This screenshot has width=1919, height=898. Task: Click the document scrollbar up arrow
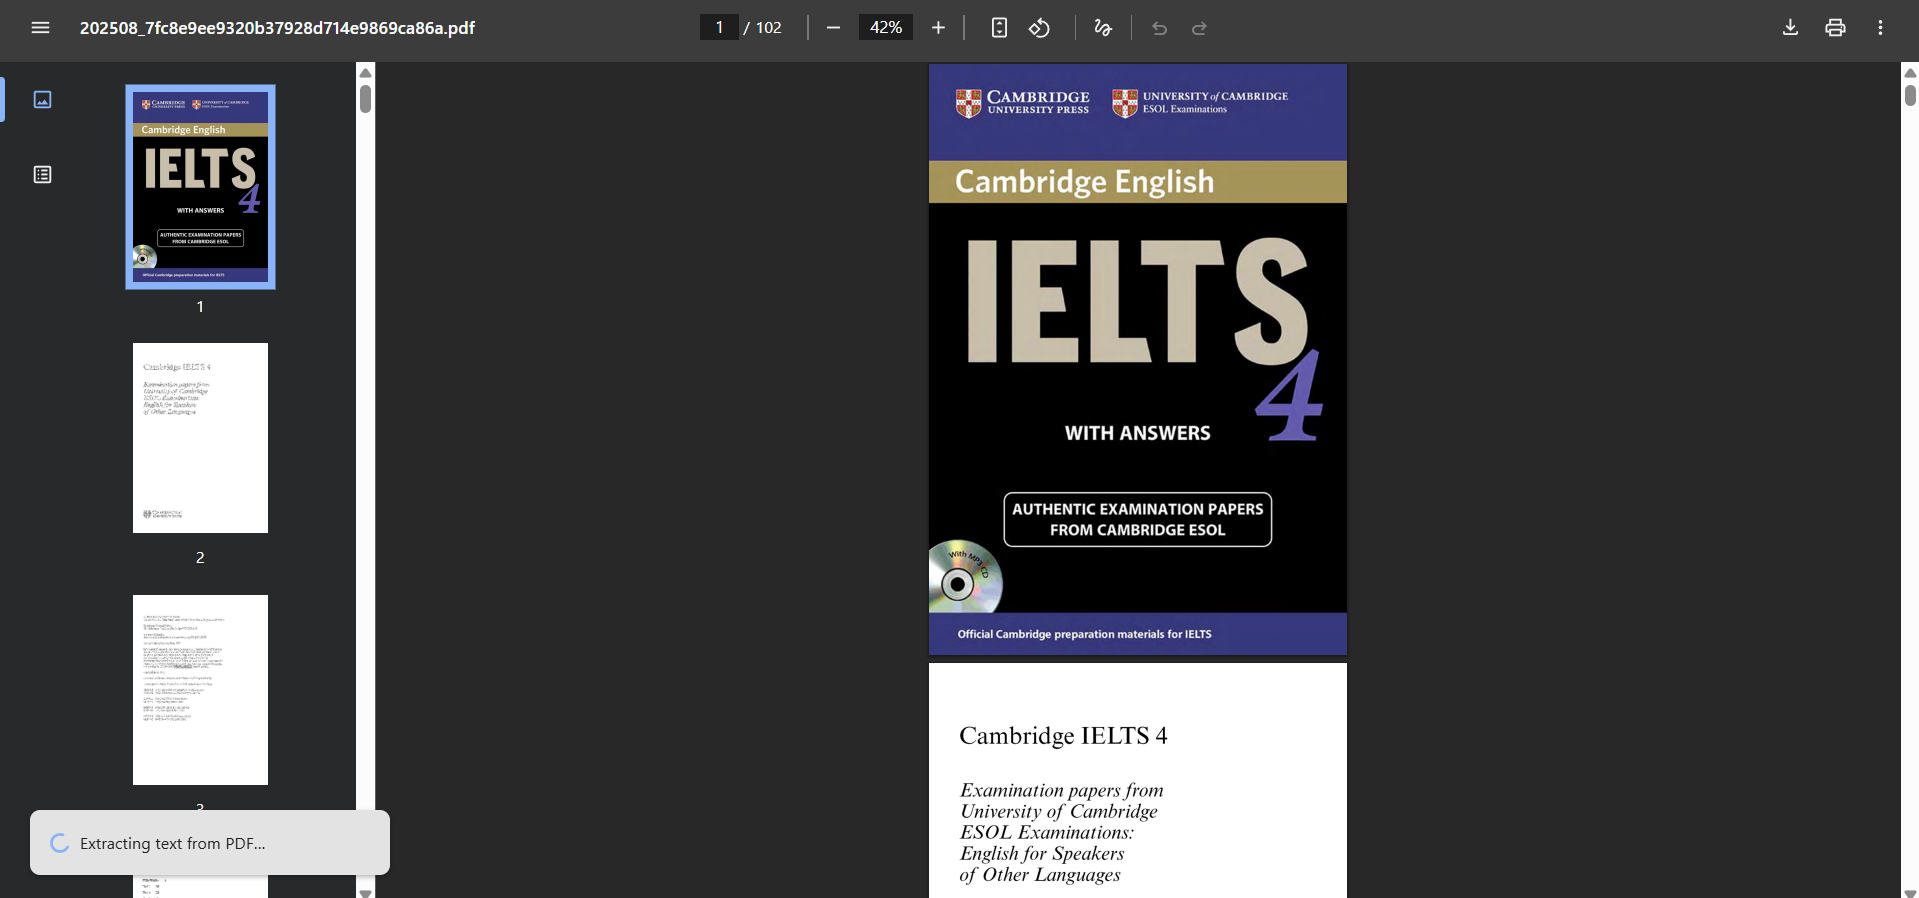pos(1910,72)
